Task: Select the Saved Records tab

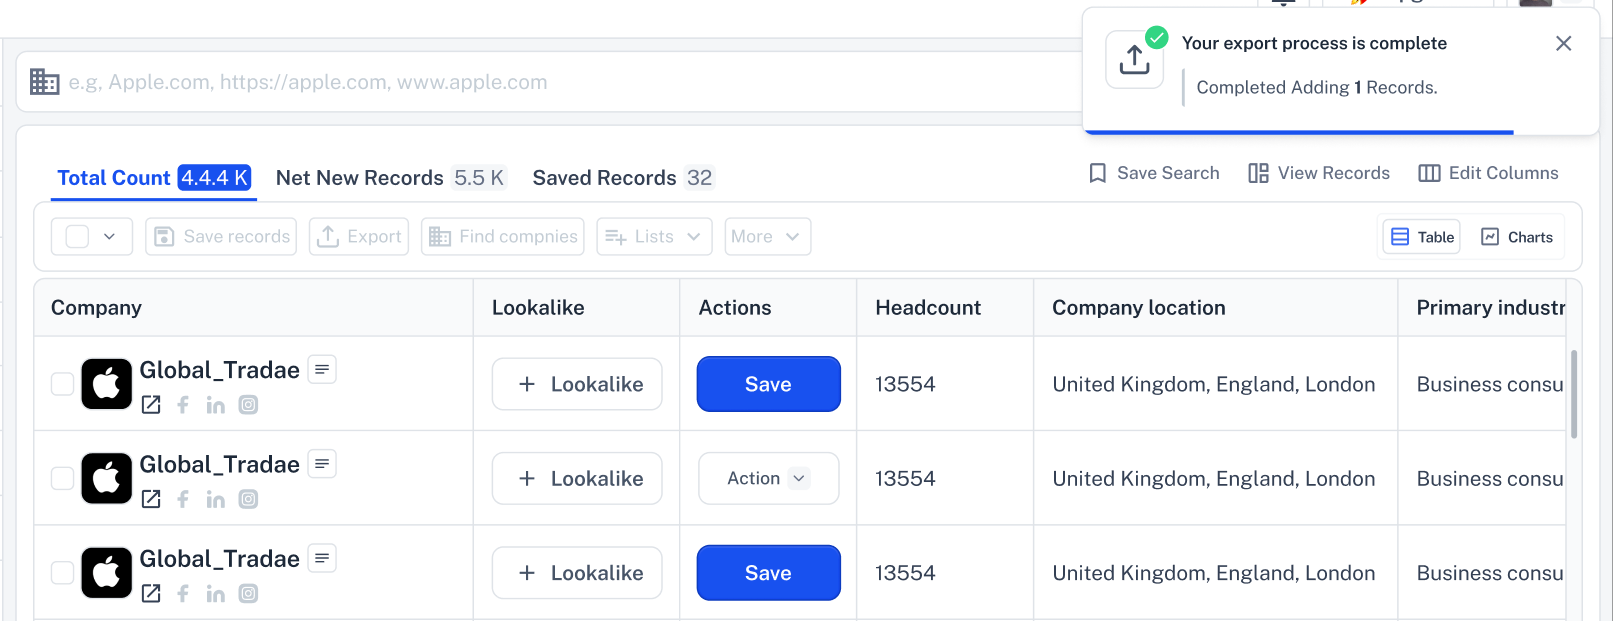Action: [x=623, y=178]
